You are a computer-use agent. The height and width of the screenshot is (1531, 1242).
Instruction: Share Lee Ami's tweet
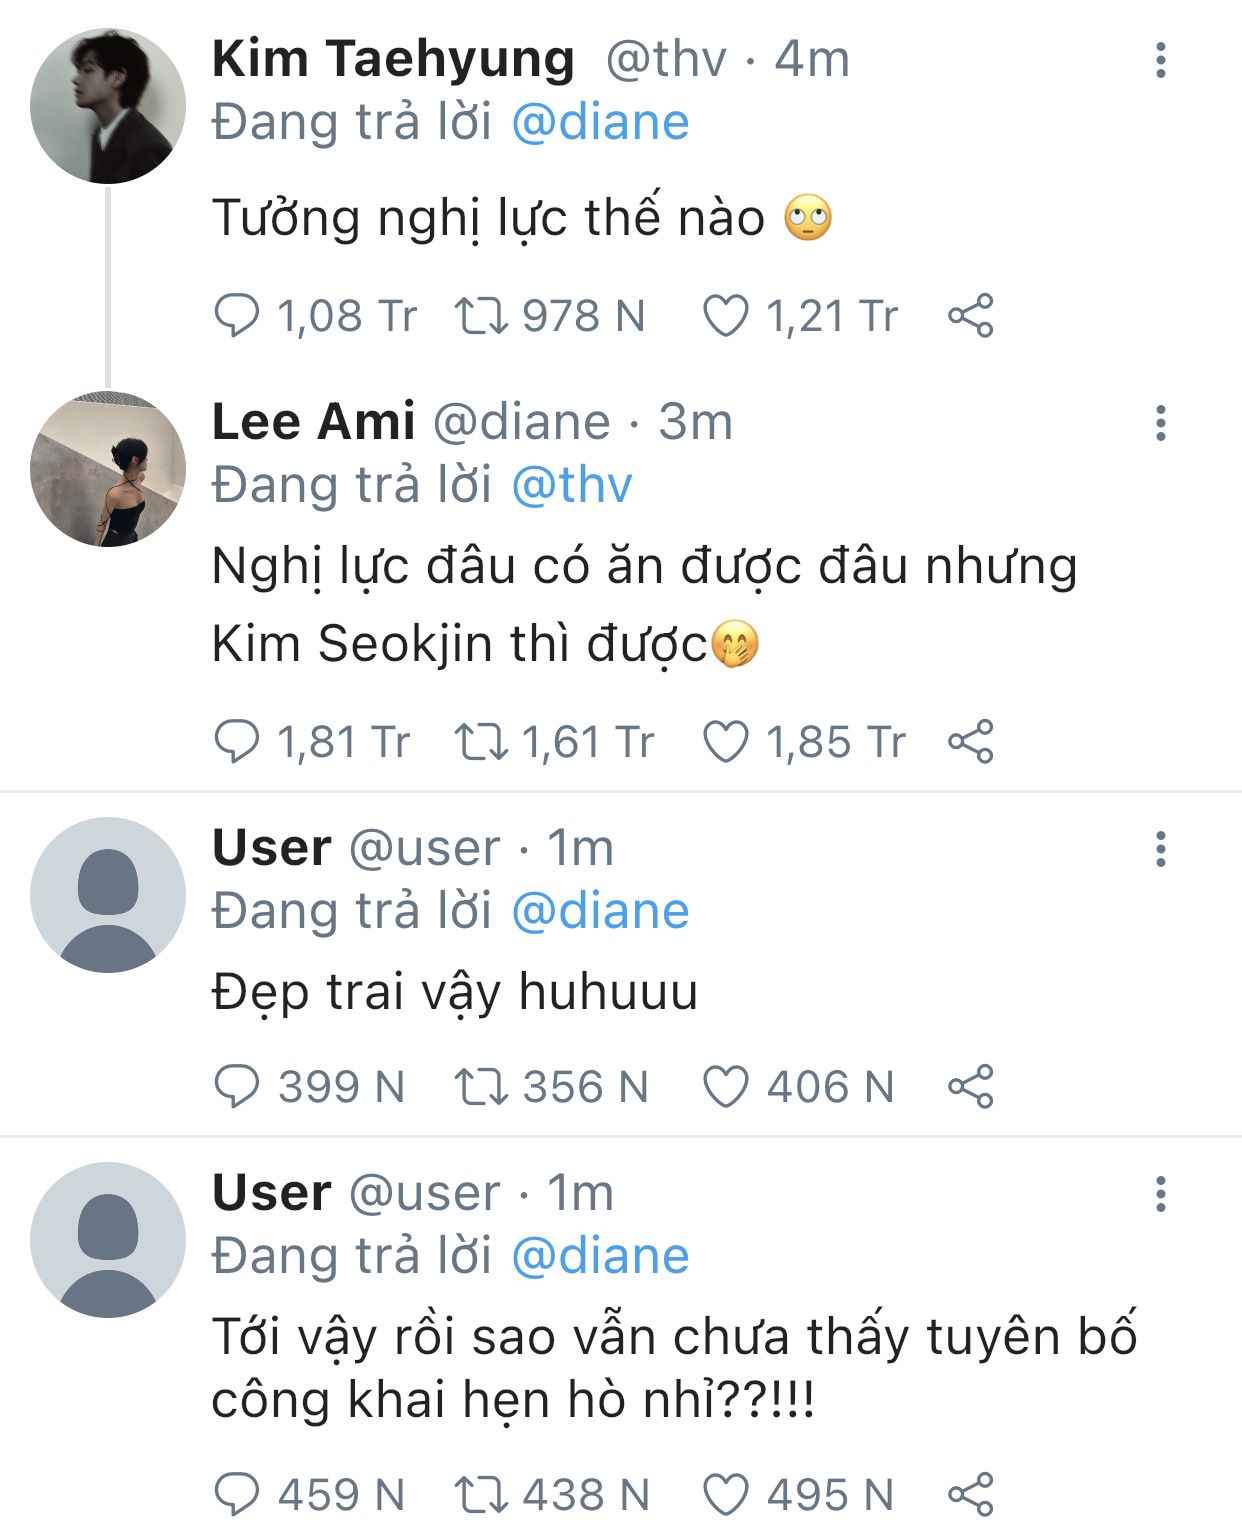970,742
